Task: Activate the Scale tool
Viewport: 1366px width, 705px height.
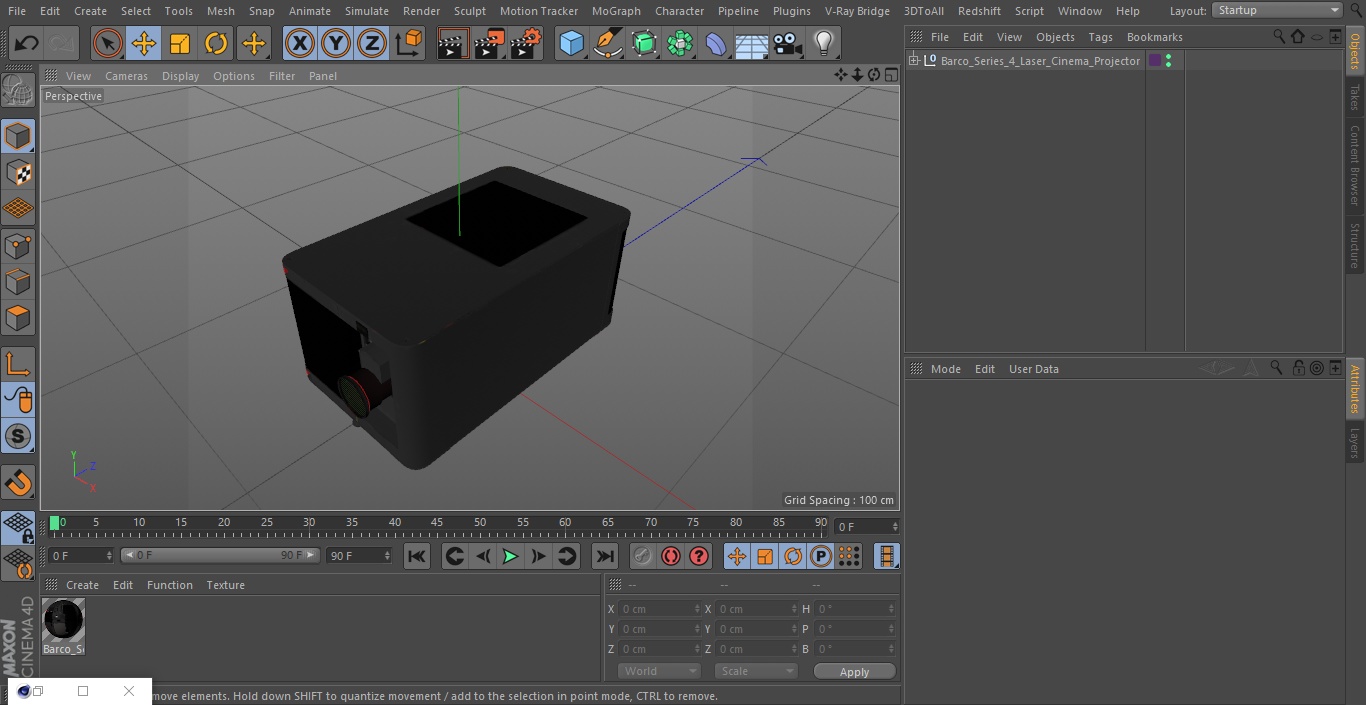Action: [180, 43]
